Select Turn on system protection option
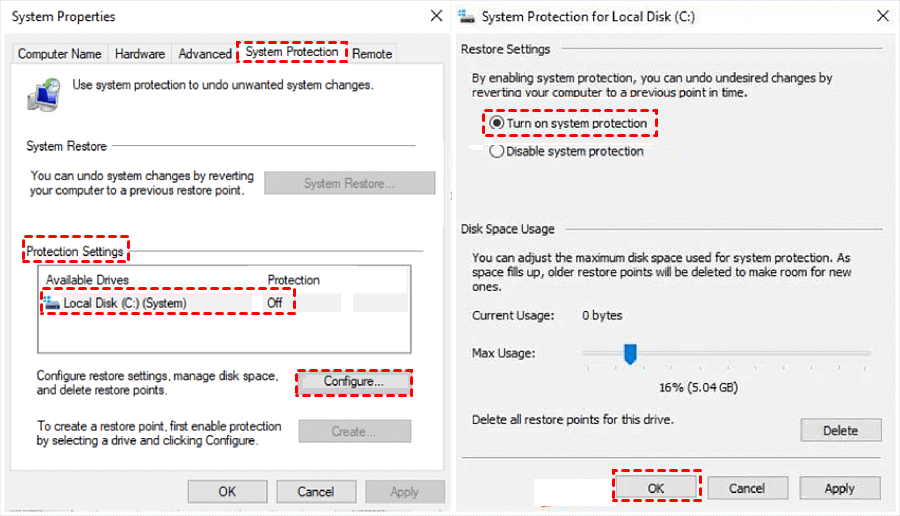The width and height of the screenshot is (900, 516). [x=497, y=124]
